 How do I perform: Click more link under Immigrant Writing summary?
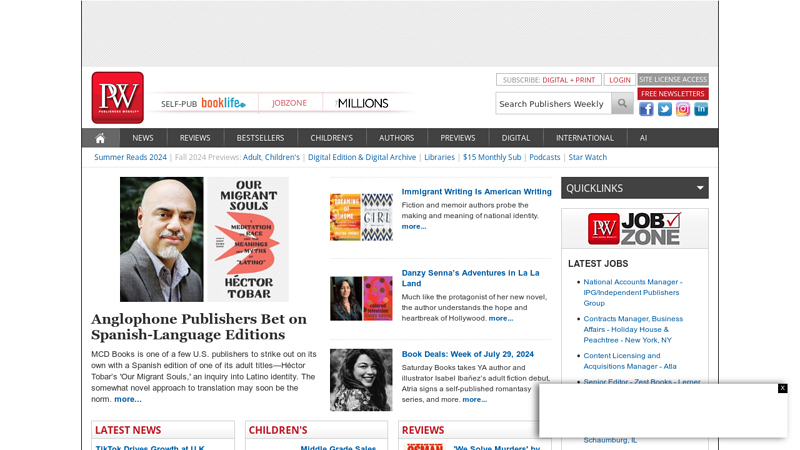[x=414, y=227]
